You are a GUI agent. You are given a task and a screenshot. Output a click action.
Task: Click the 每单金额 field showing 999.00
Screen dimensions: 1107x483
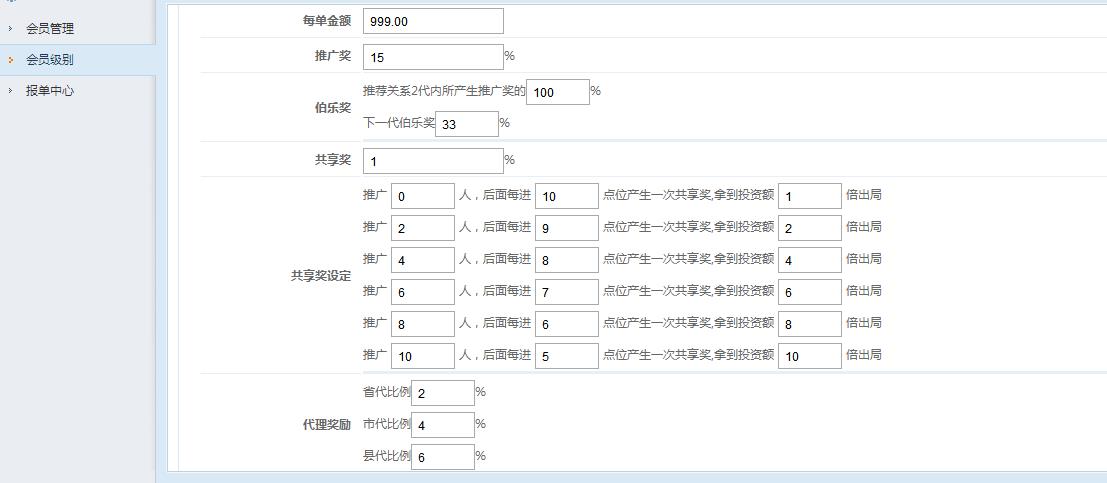coord(433,21)
